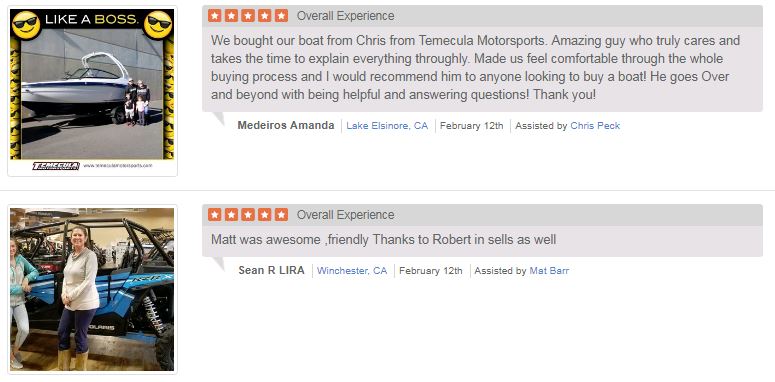
Task: Open the Like a Boss boat photo
Action: [92, 91]
